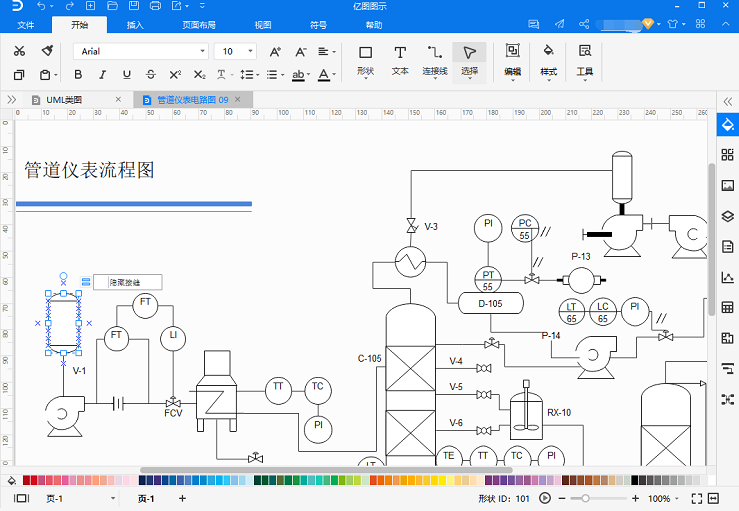Zoom in with the plus button
This screenshot has height=511, width=739.
635,498
